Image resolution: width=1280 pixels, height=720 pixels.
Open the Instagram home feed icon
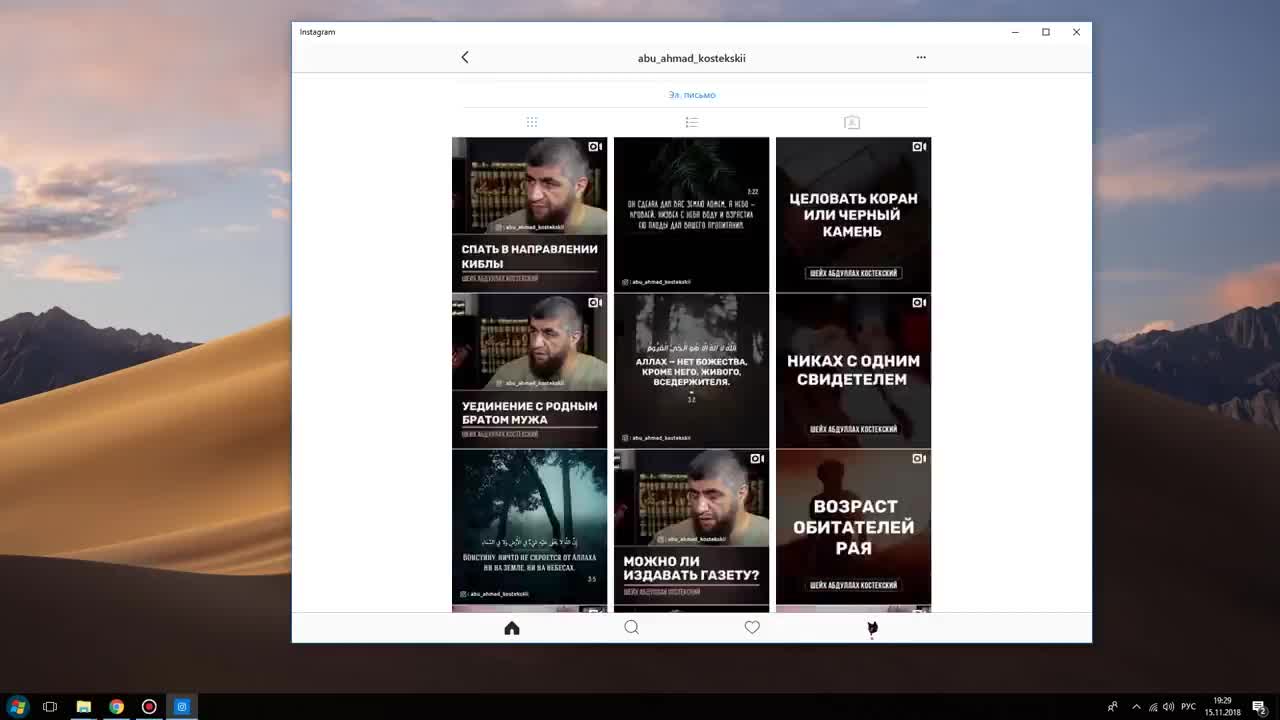(512, 628)
